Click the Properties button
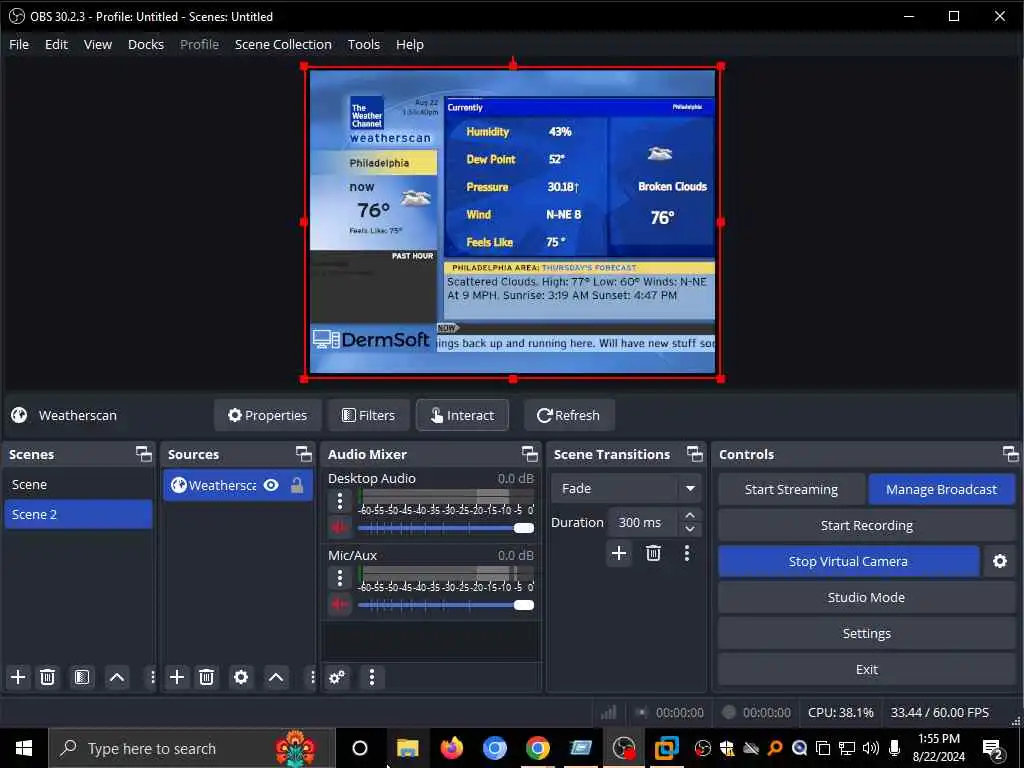Screen dimensions: 1024x768 point(268,415)
